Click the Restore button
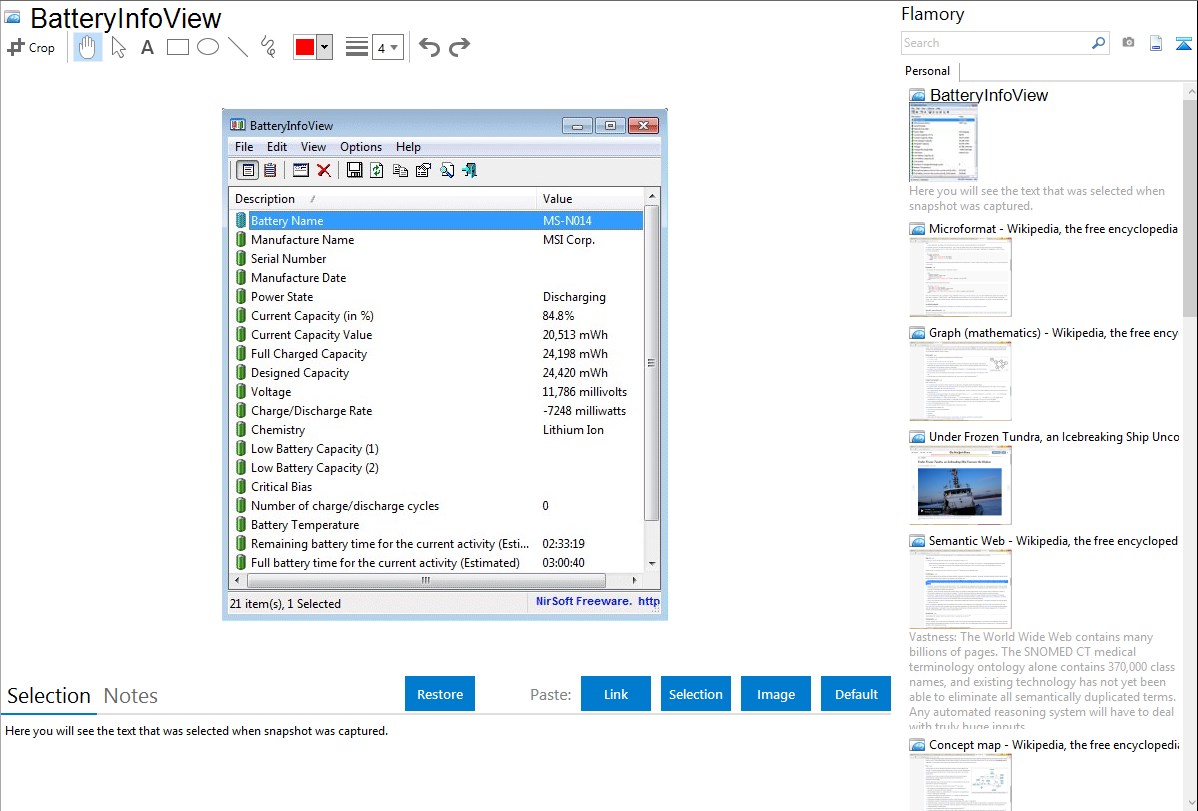The height and width of the screenshot is (811, 1198). (440, 694)
